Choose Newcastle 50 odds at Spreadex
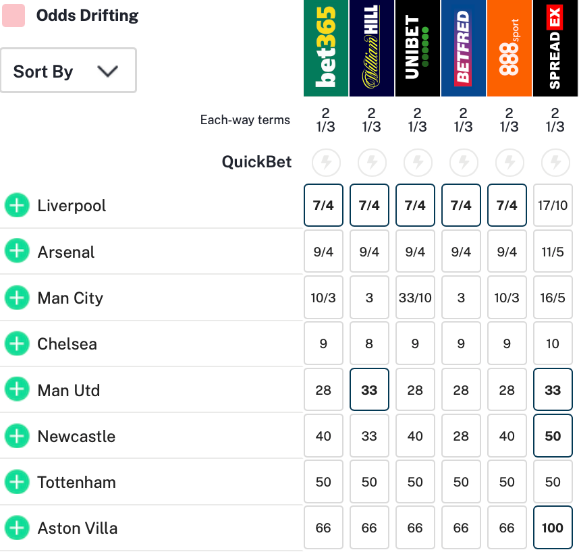 pos(553,436)
